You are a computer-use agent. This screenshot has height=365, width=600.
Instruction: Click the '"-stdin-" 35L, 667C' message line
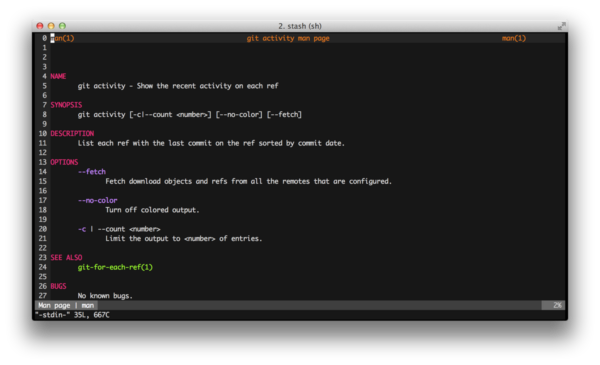[72, 315]
